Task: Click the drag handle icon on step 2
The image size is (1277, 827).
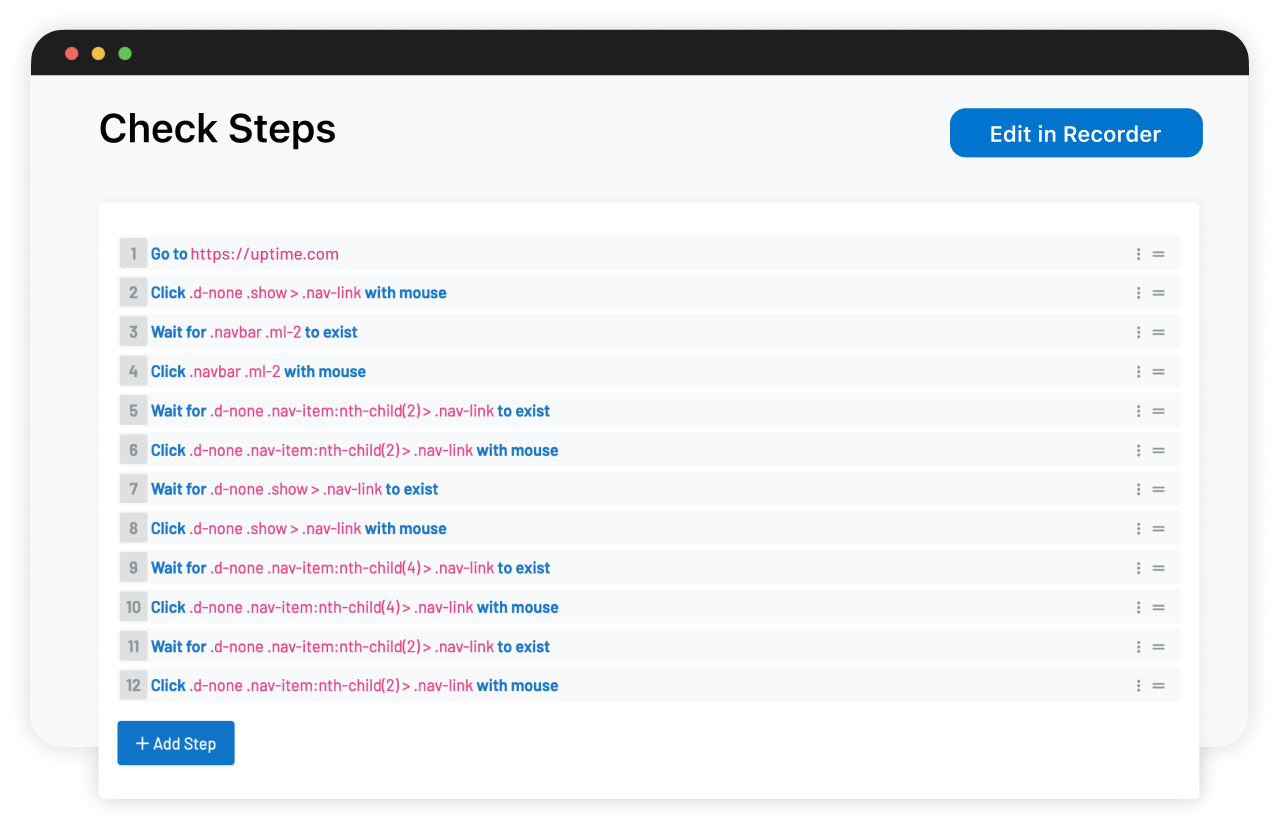Action: point(1158,293)
